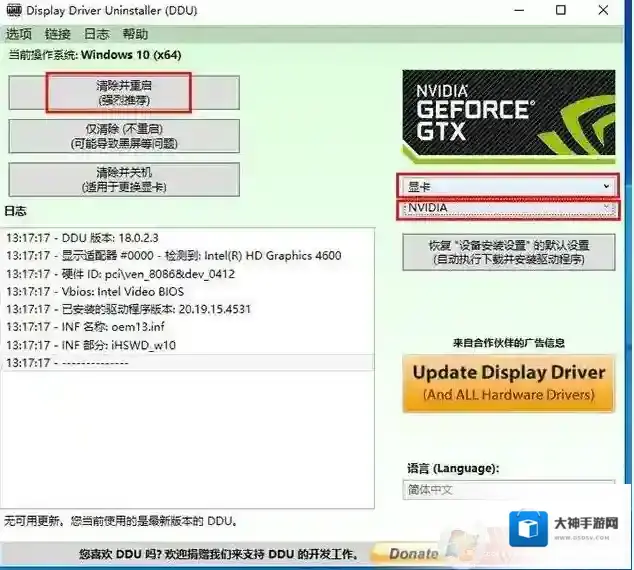634x570 pixels.
Task: Select log line driver version 20.19.15.4531
Action: (x=188, y=309)
